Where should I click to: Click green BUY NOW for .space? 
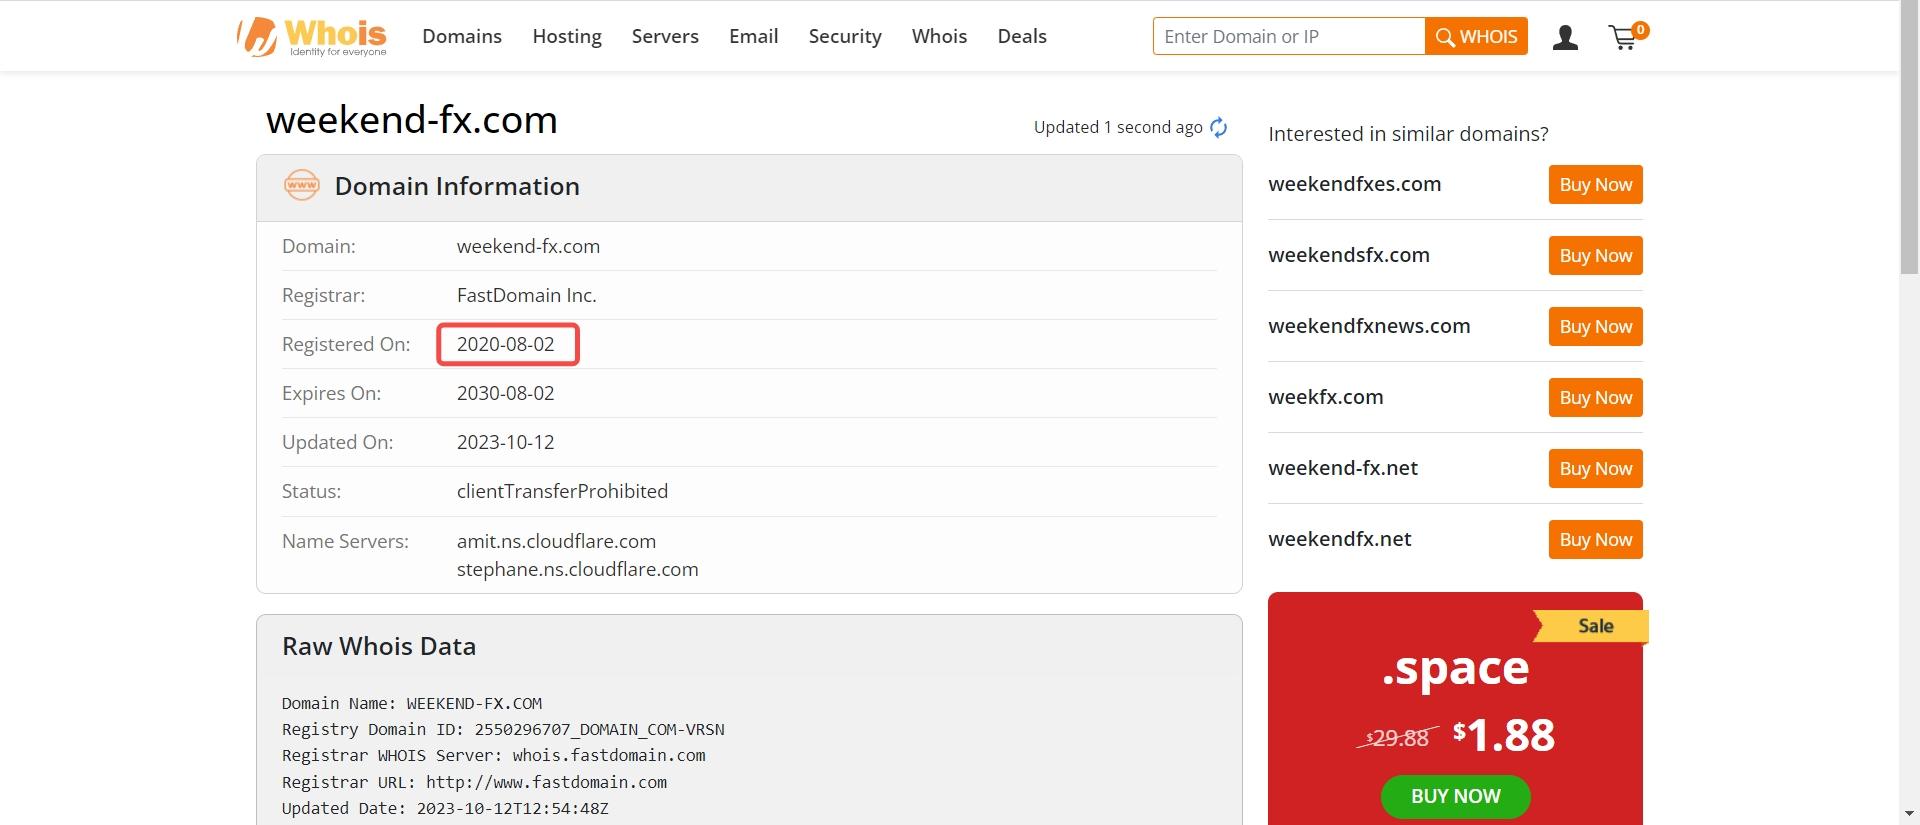click(x=1455, y=796)
